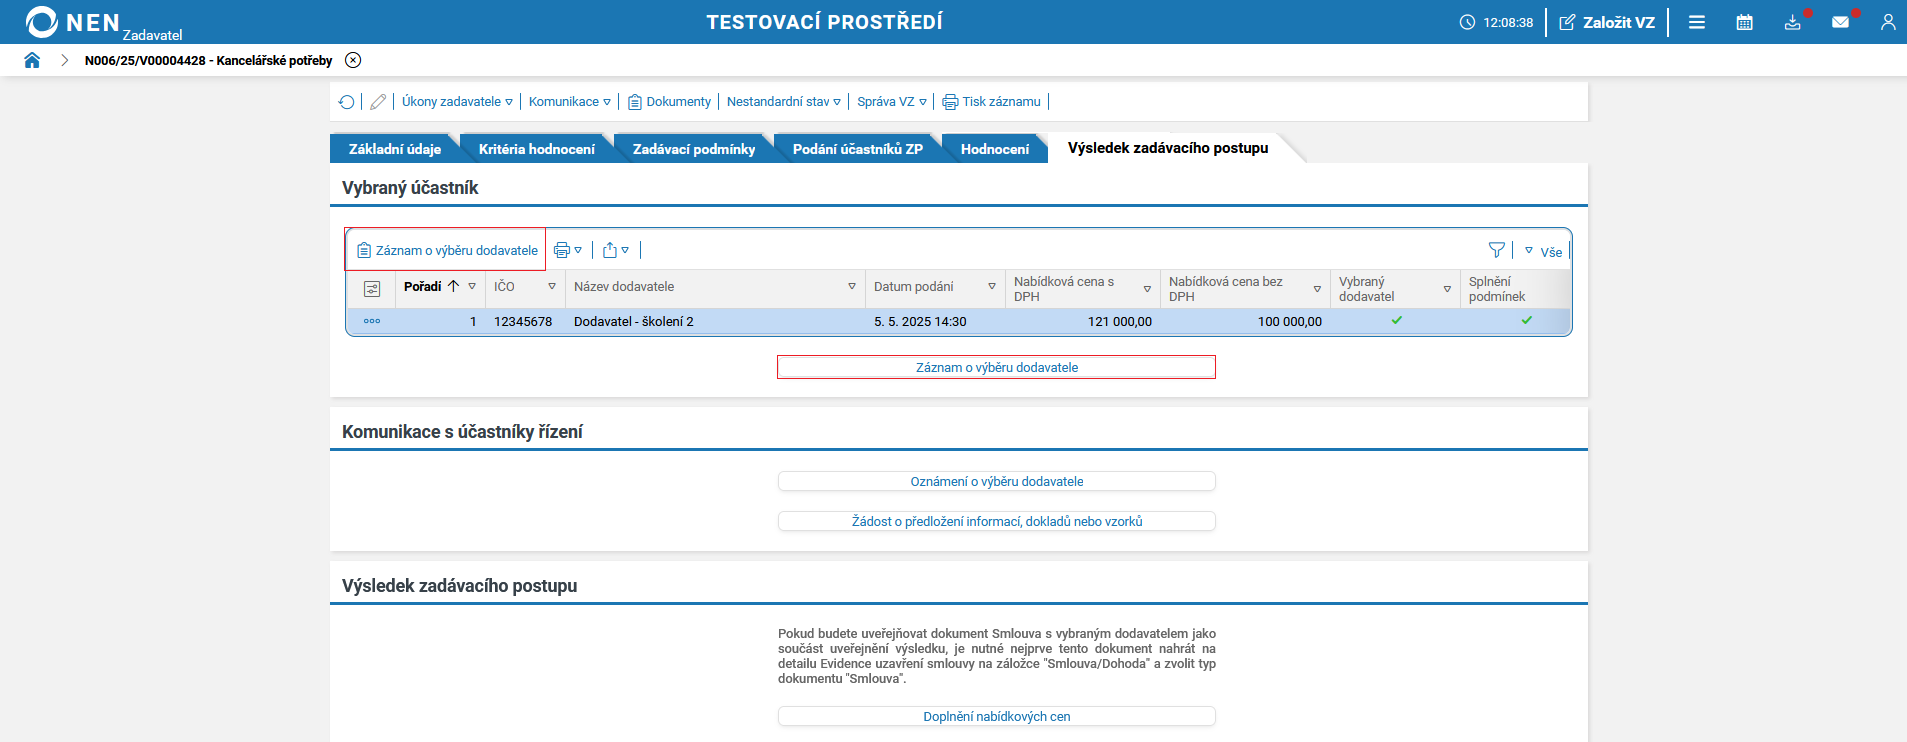Viewport: 1907px width, 742px height.
Task: Open the Podání účastníků ZP tab
Action: [858, 149]
